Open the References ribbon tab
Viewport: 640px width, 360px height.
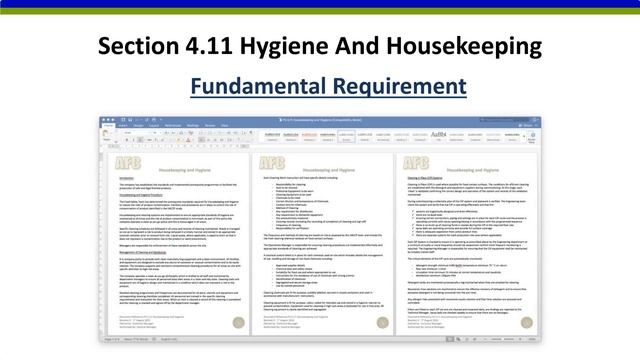click(173, 126)
